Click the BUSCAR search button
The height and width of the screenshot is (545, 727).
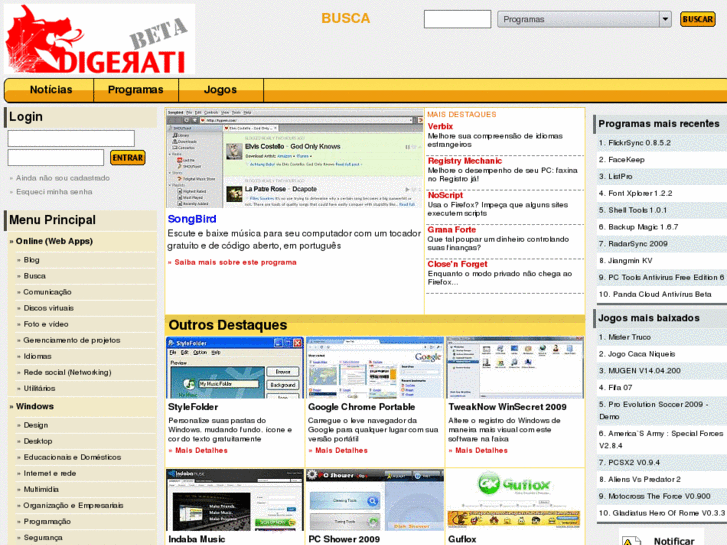coord(697,19)
